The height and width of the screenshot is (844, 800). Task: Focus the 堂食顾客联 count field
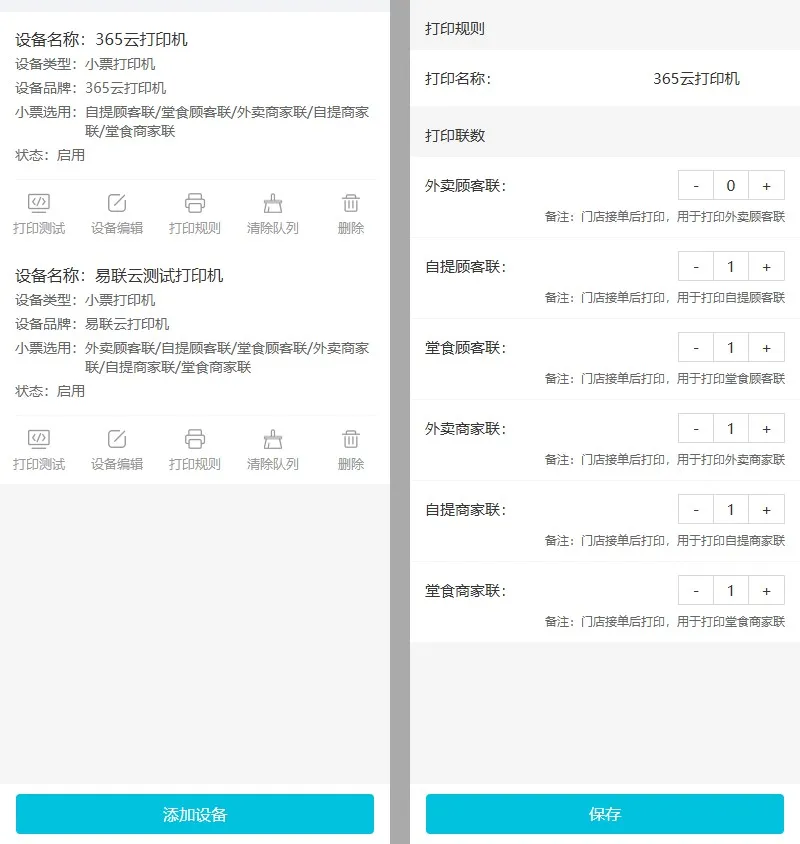[x=731, y=348]
